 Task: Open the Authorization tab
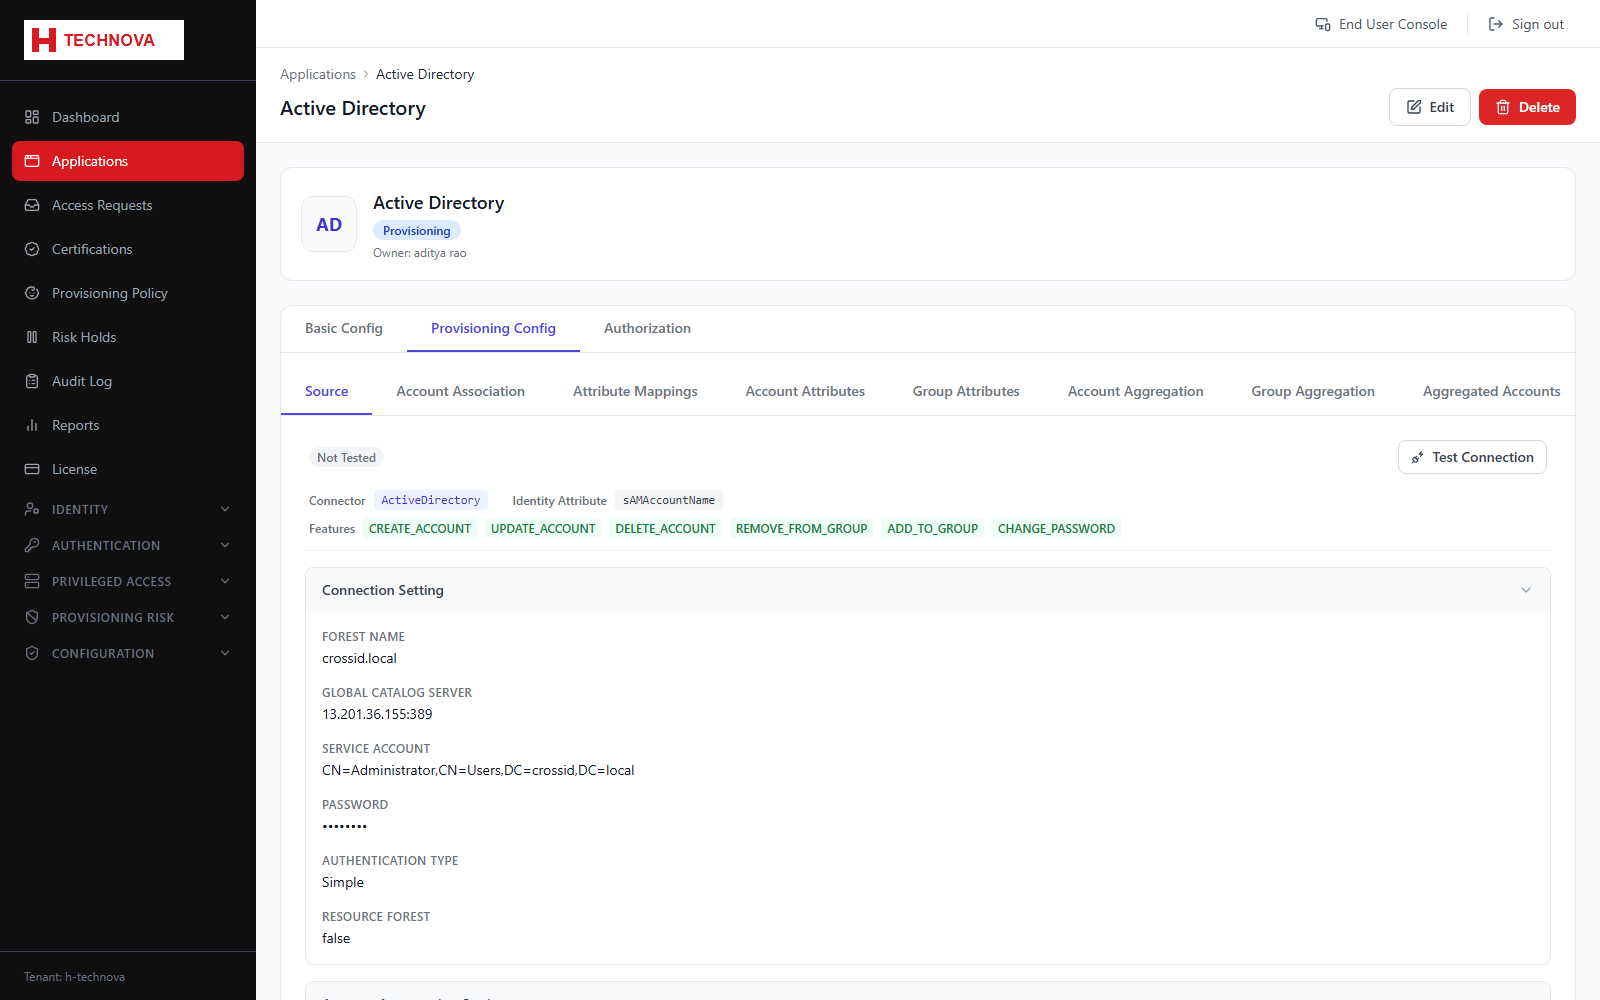pos(647,328)
